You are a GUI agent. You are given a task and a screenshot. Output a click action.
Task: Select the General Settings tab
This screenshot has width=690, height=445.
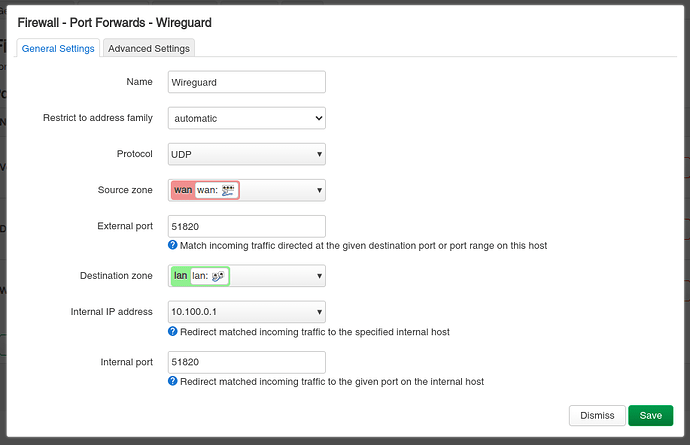[58, 48]
